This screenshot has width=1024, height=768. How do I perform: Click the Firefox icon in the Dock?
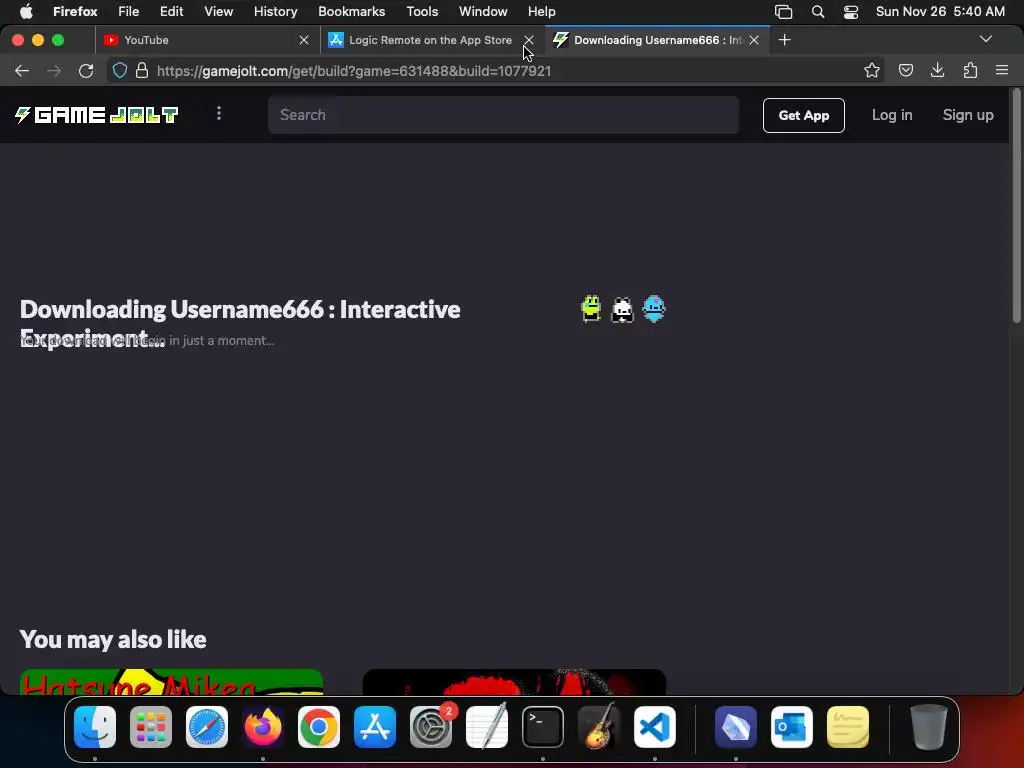[x=263, y=727]
